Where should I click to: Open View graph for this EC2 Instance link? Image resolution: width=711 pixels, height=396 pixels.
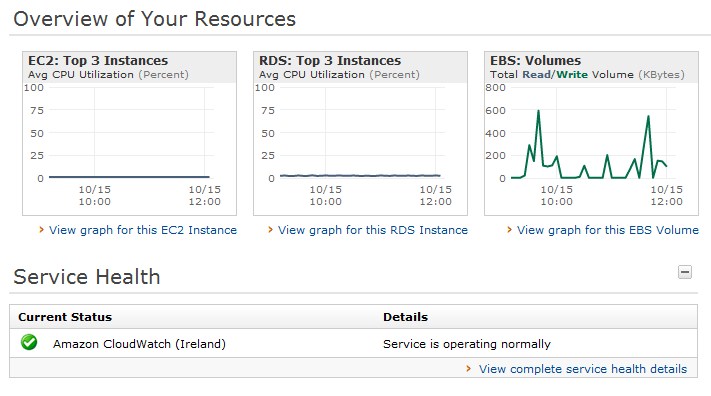[143, 230]
